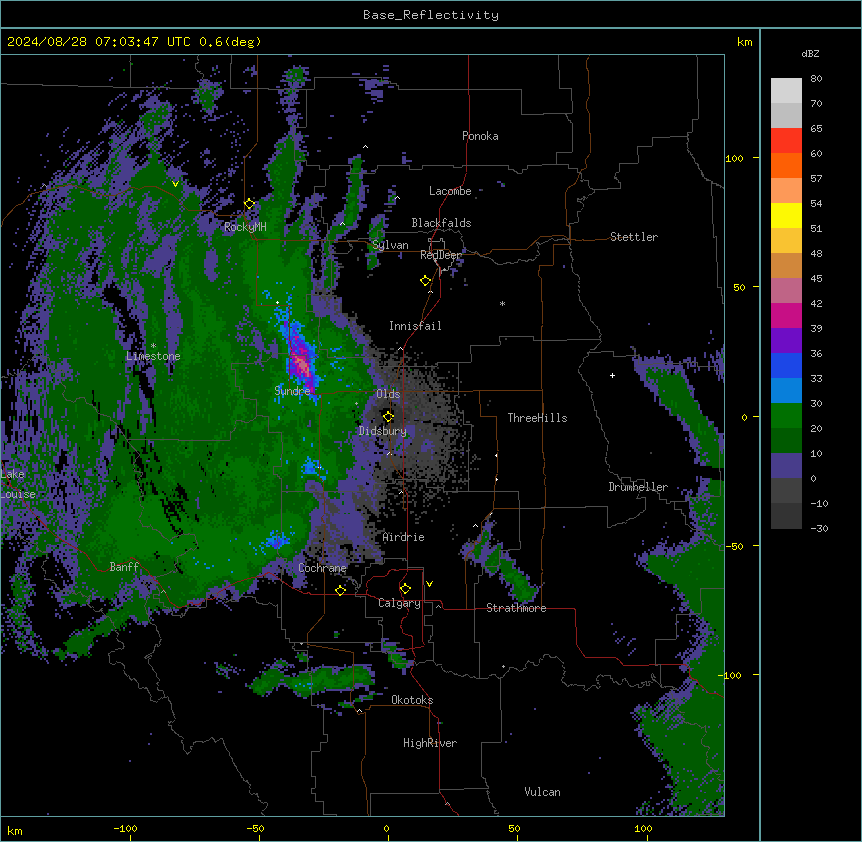Image resolution: width=862 pixels, height=842 pixels.
Task: Click the Base_Reflectivity title
Action: 431,15
